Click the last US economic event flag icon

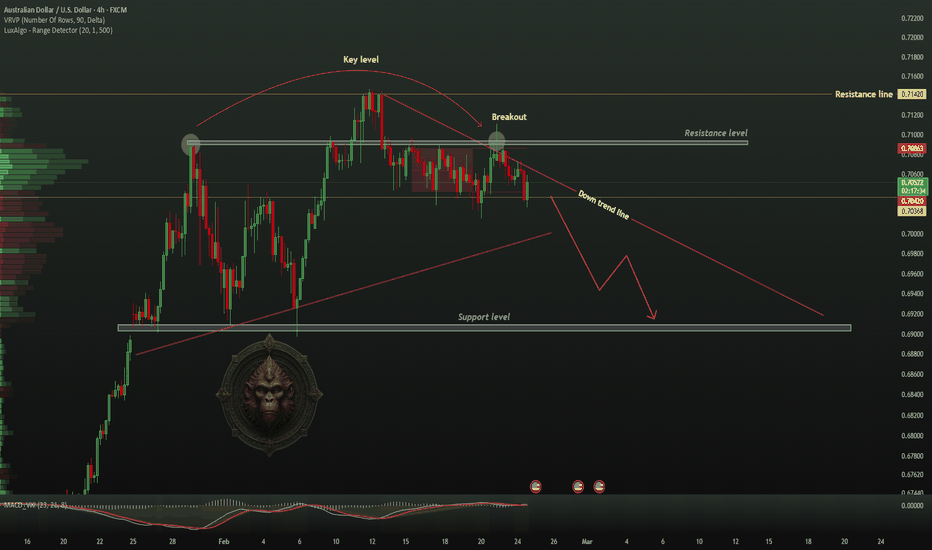tap(599, 487)
